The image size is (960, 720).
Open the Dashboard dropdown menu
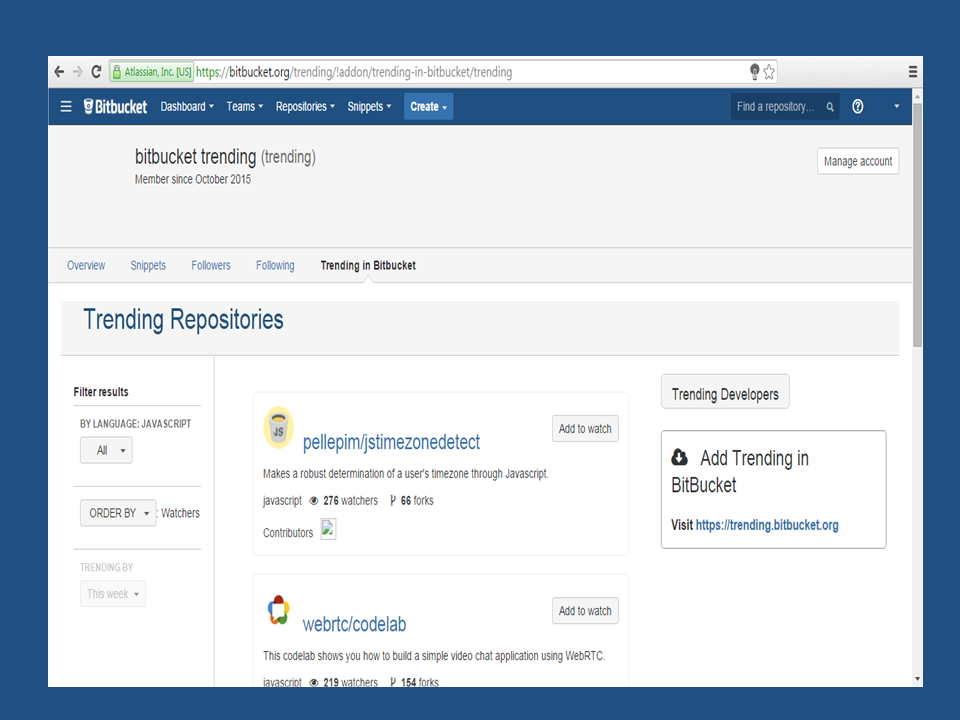click(x=187, y=107)
